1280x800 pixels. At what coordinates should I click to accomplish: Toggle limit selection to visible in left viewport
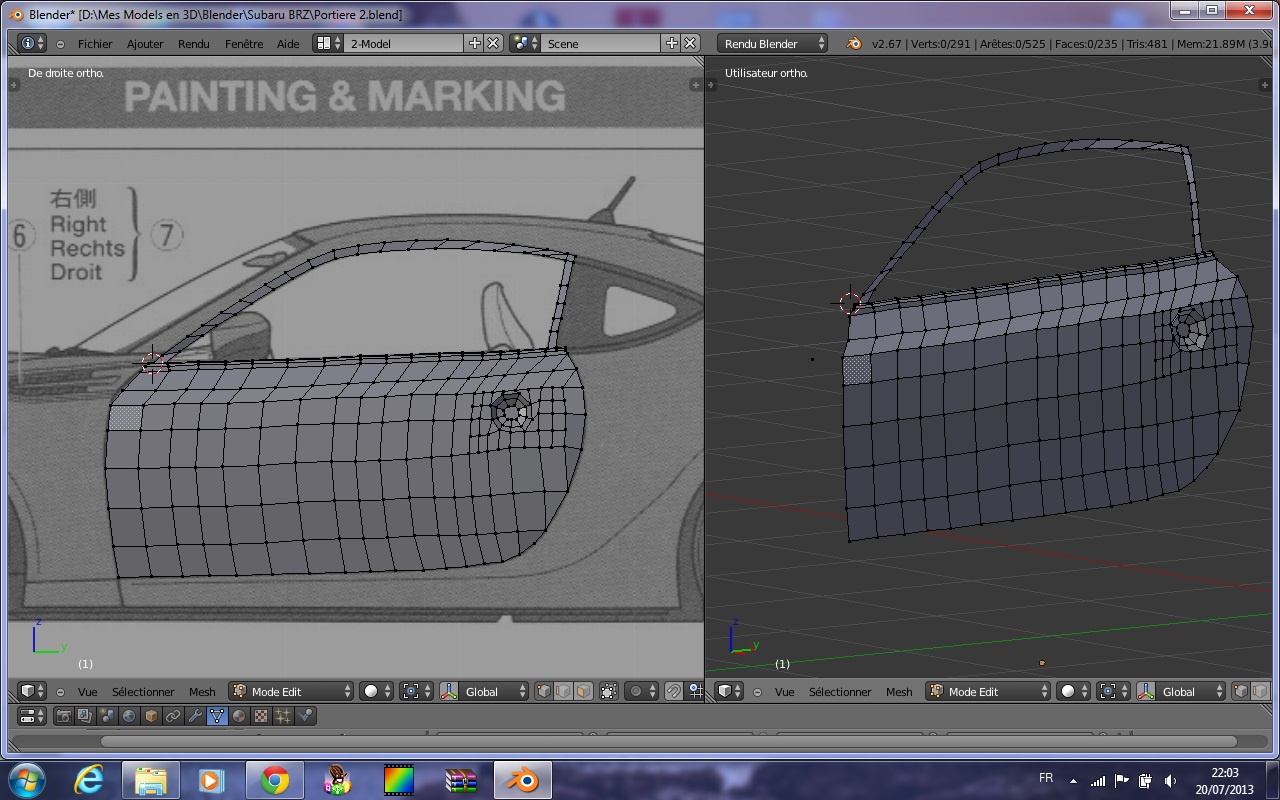pyautogui.click(x=608, y=691)
